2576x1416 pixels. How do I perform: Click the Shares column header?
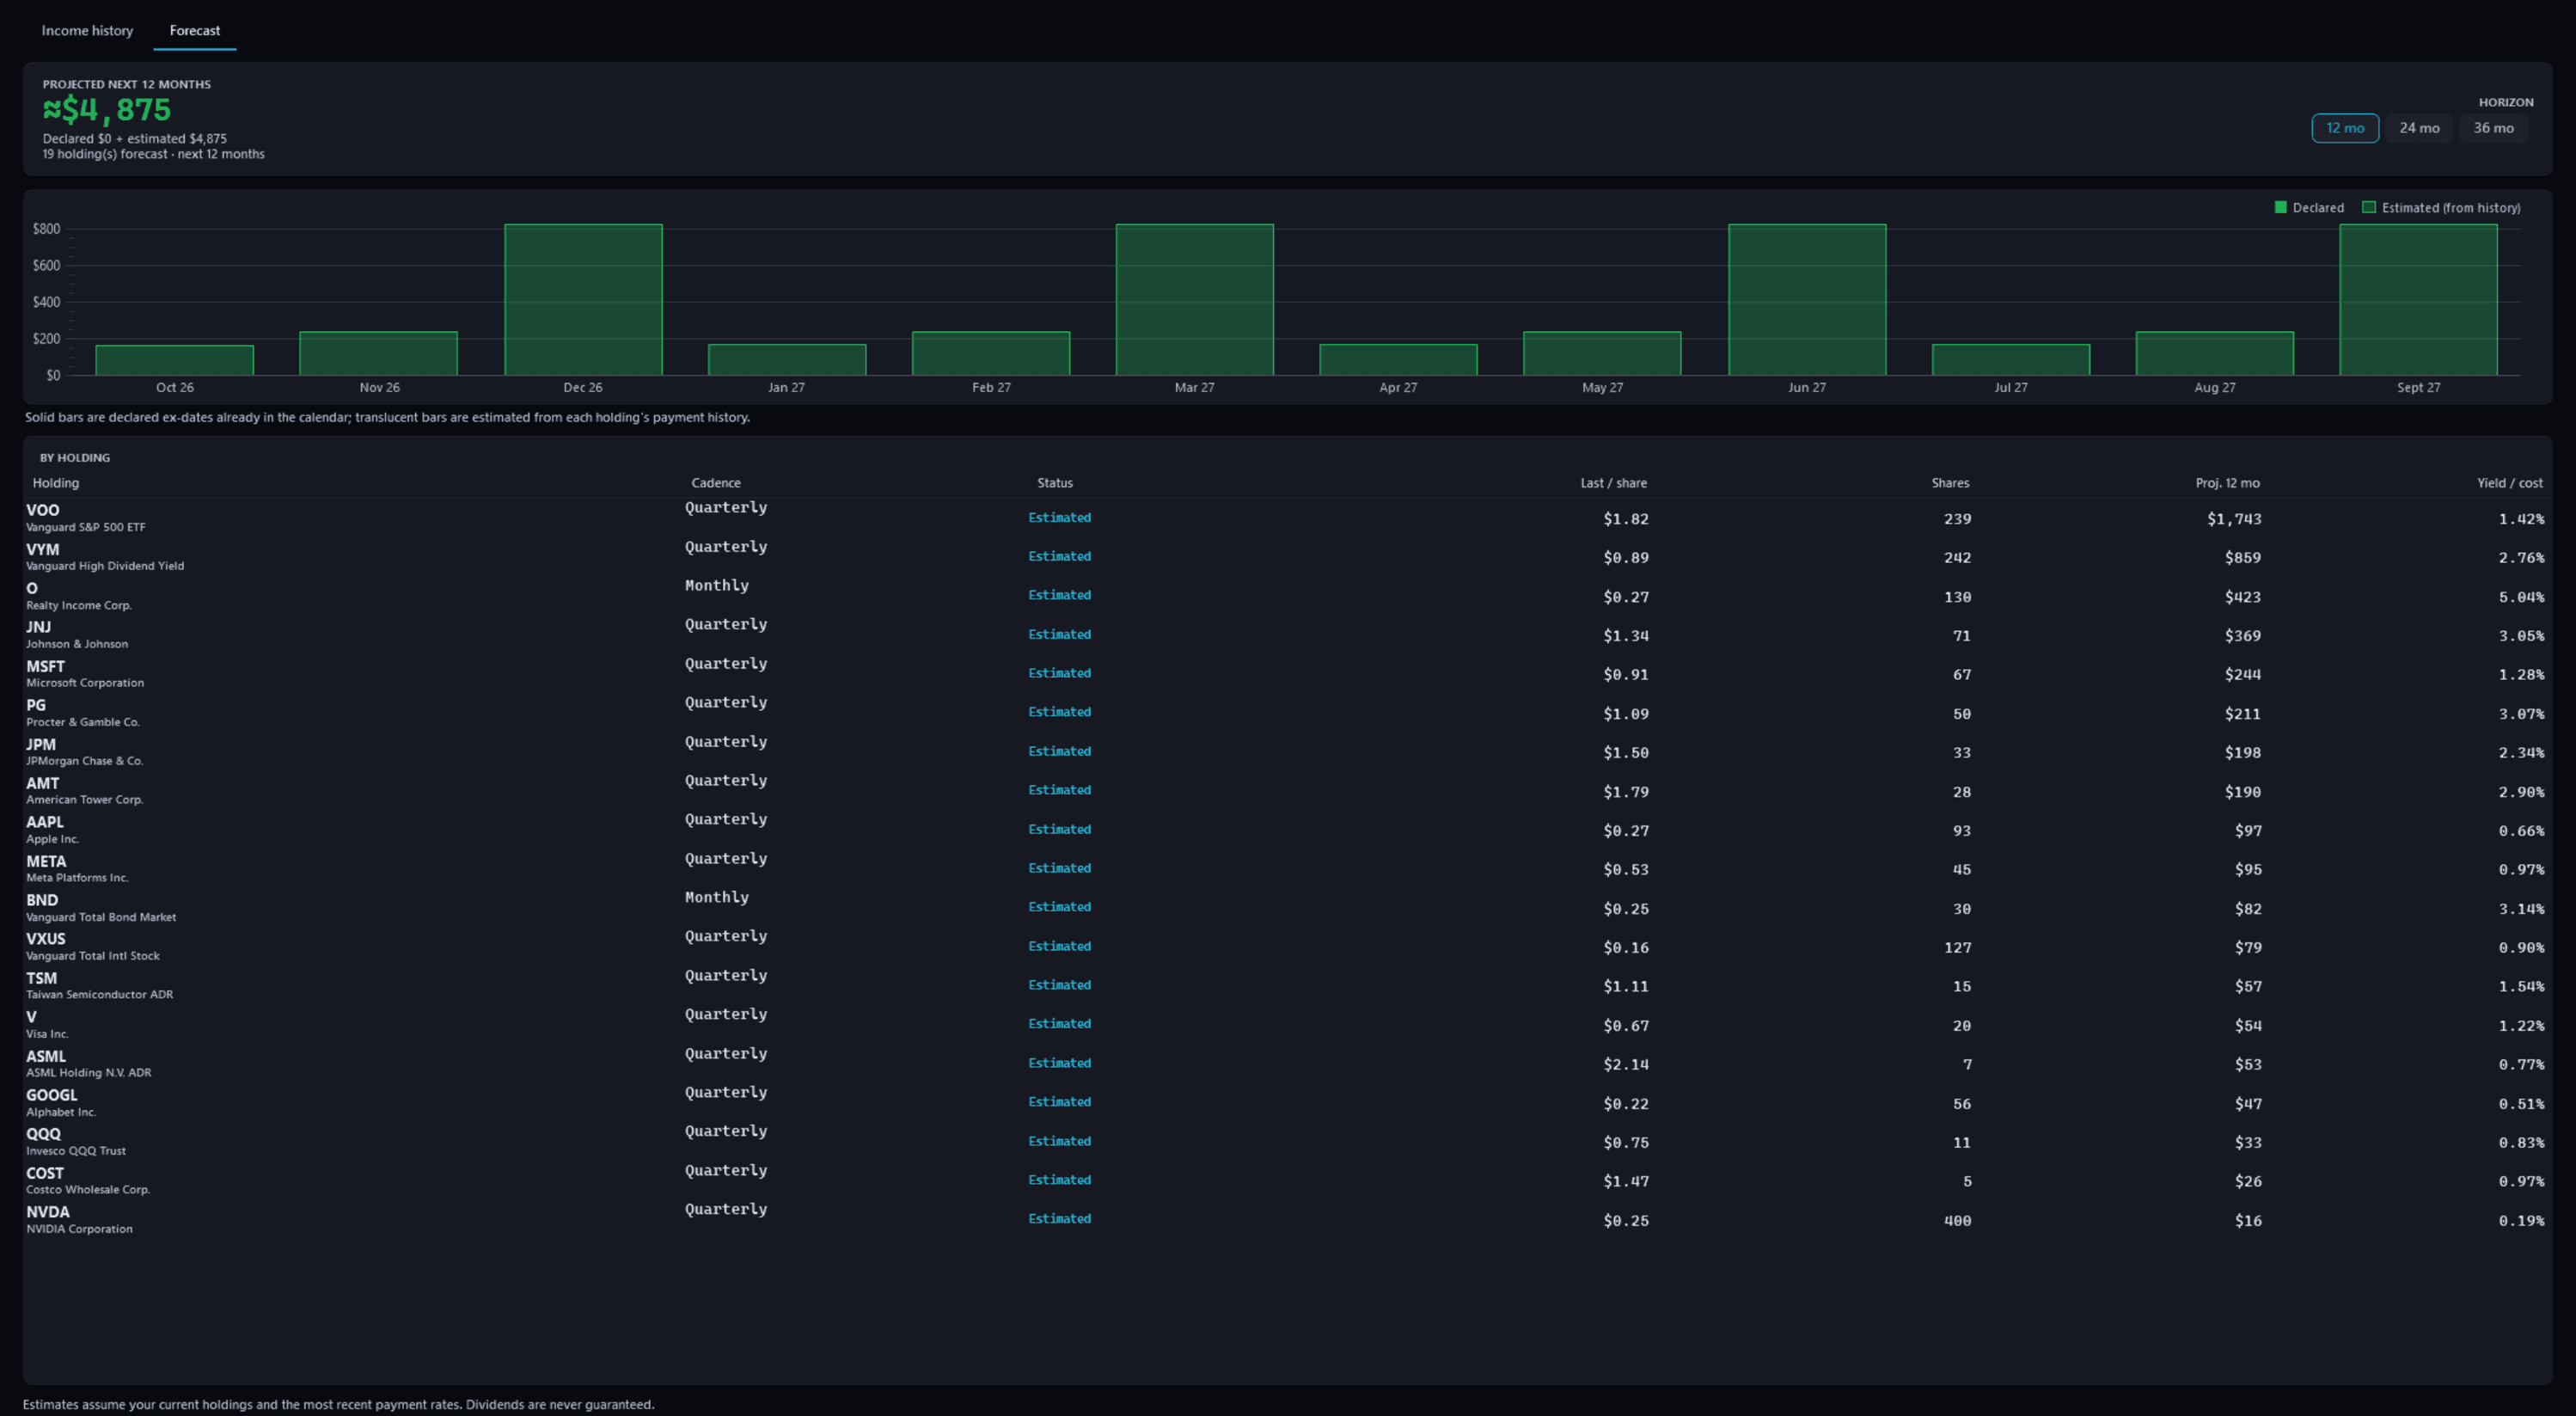point(1950,483)
